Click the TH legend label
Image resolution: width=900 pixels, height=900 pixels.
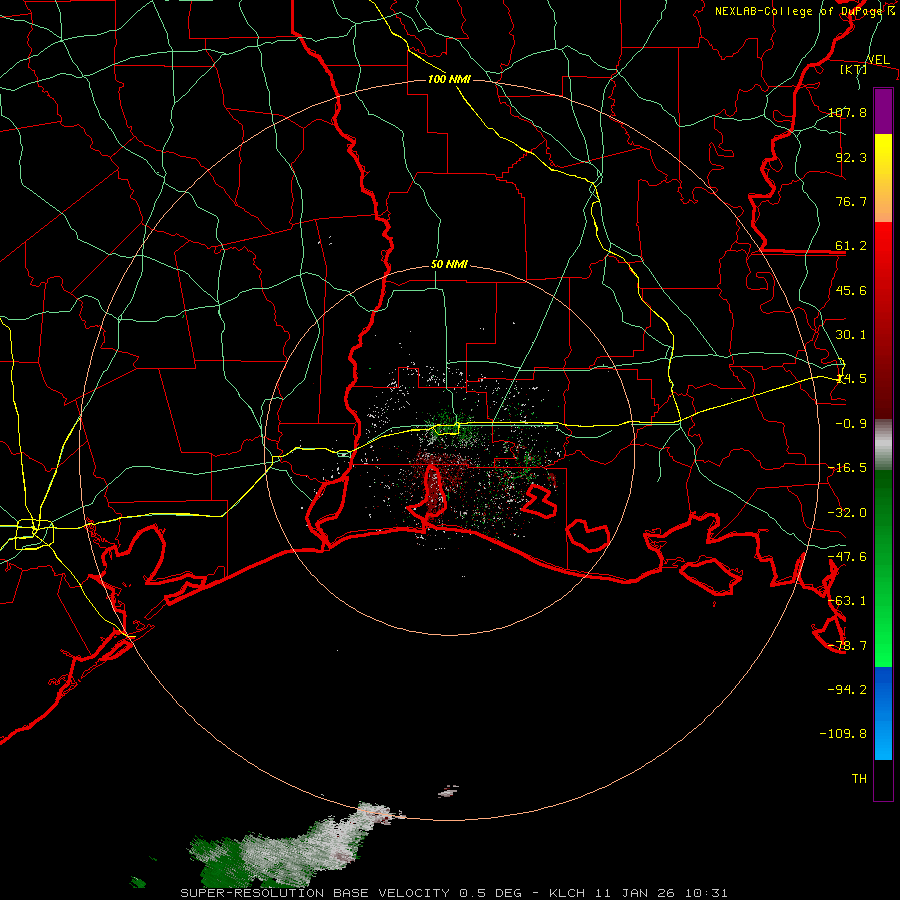click(859, 778)
